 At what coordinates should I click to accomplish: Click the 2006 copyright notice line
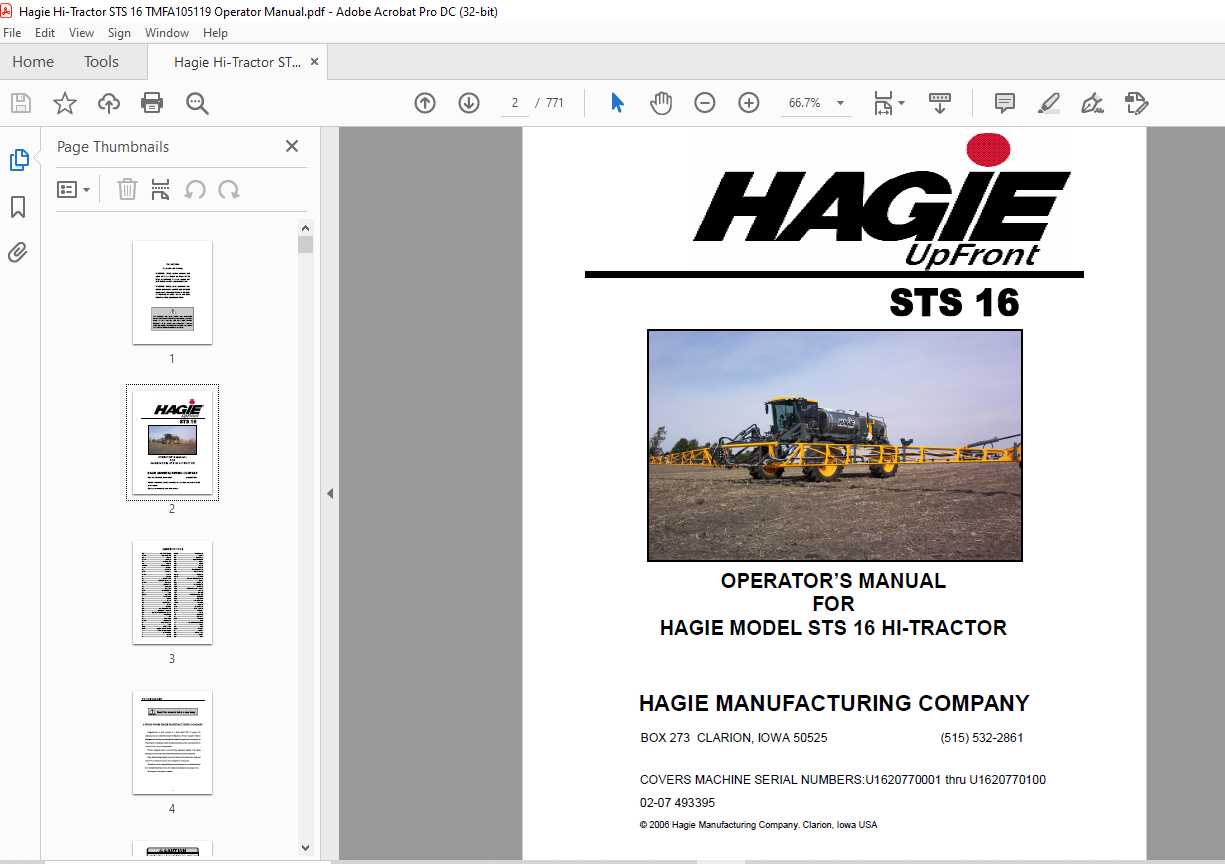click(x=758, y=825)
